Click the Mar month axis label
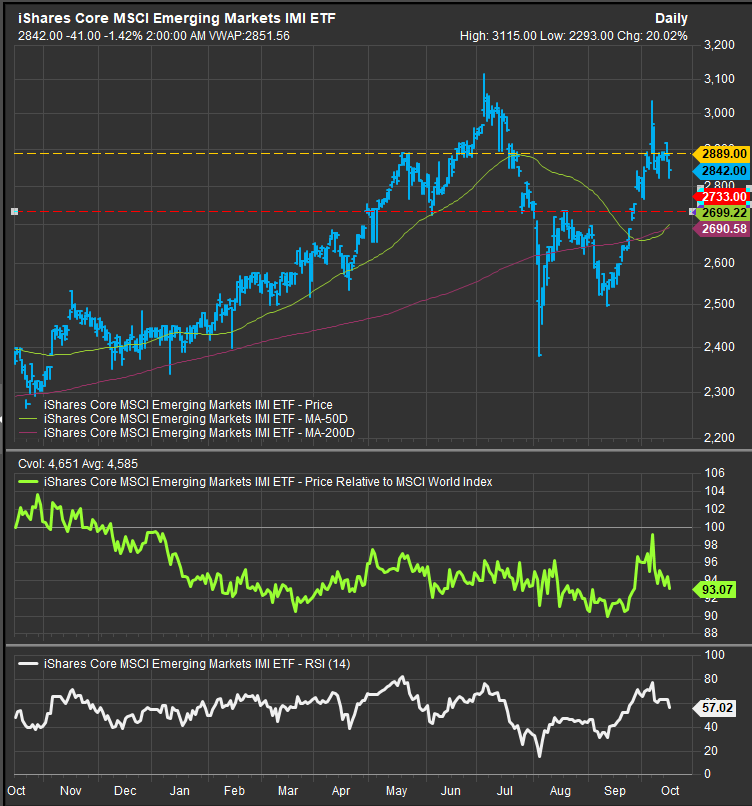 (288, 791)
